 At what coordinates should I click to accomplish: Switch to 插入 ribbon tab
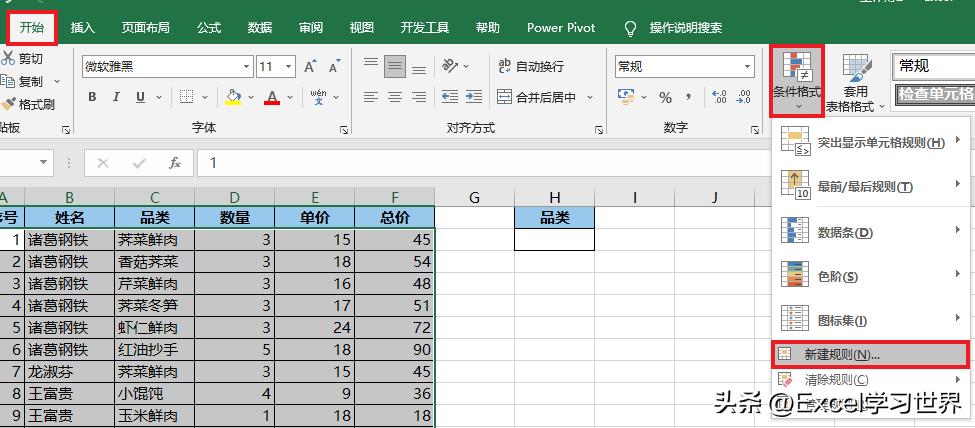[x=83, y=27]
